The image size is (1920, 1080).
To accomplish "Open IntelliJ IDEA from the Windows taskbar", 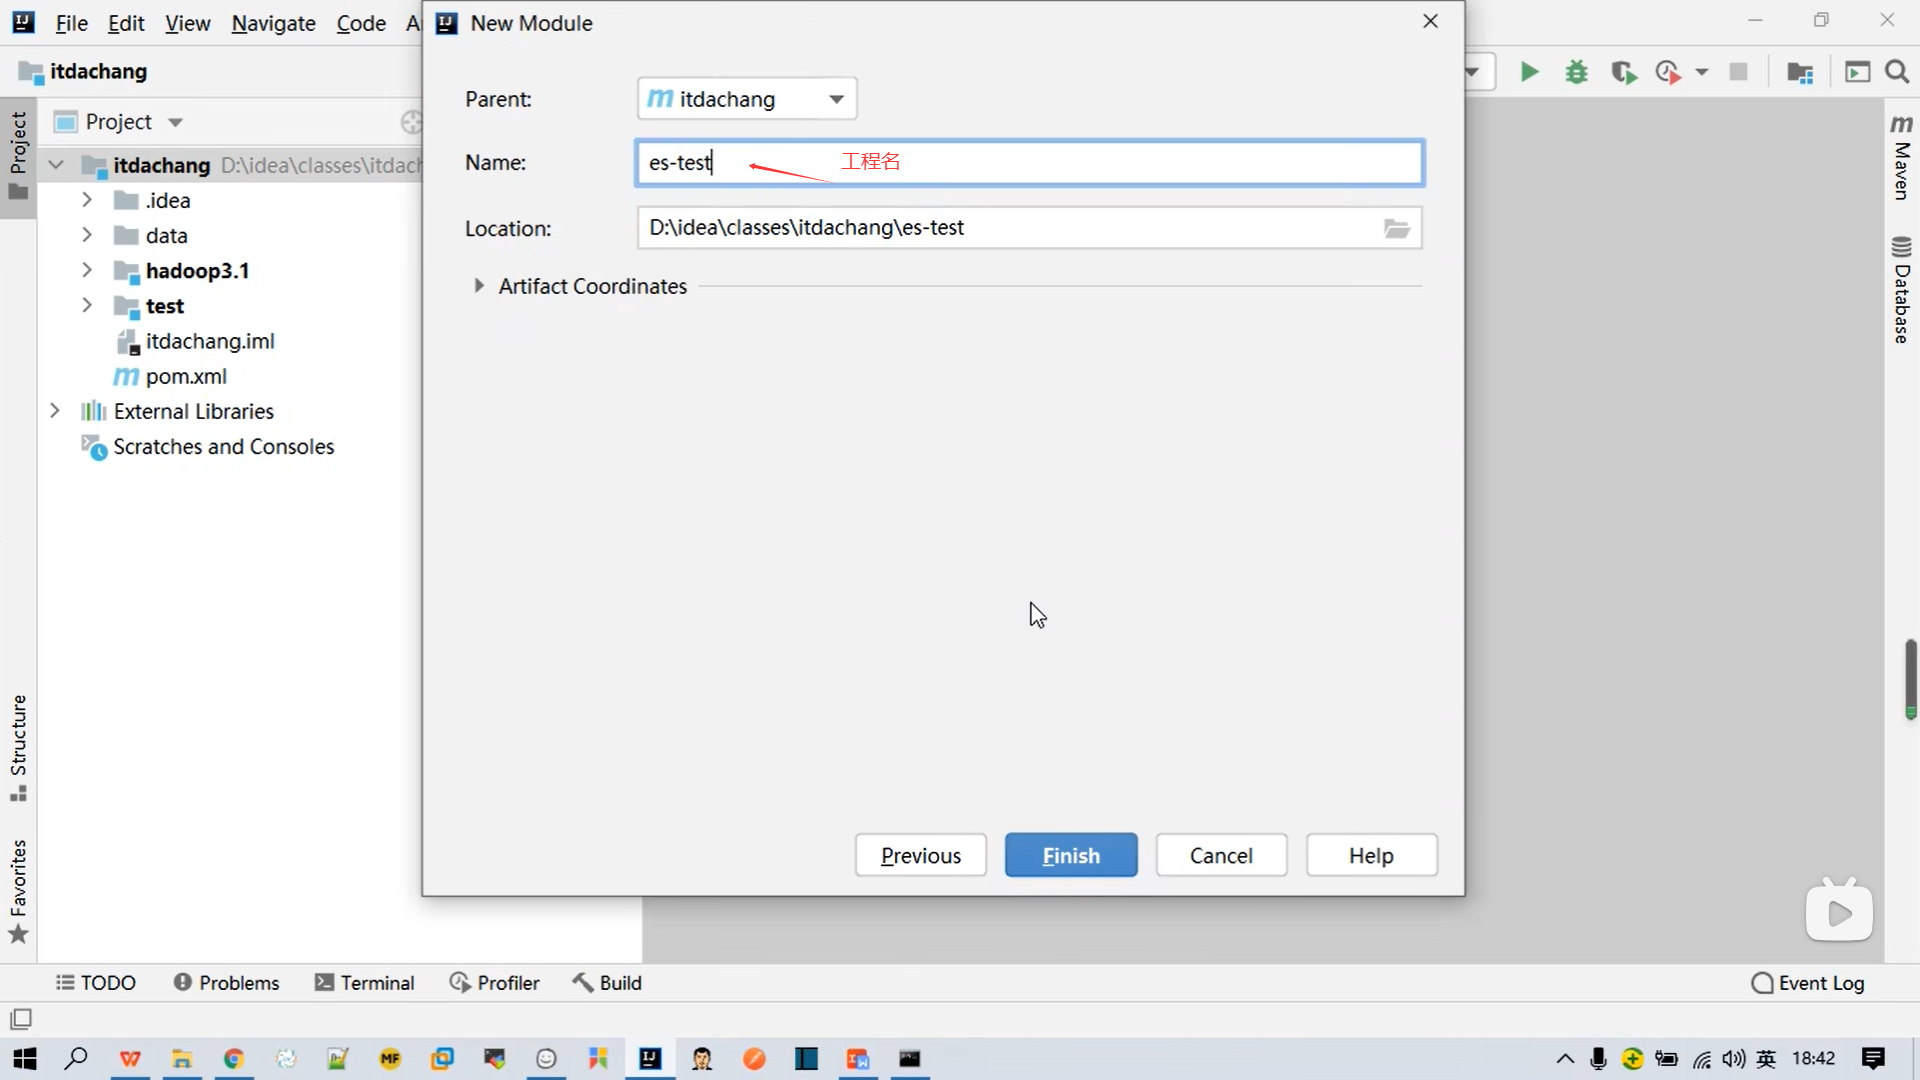I will [x=650, y=1059].
